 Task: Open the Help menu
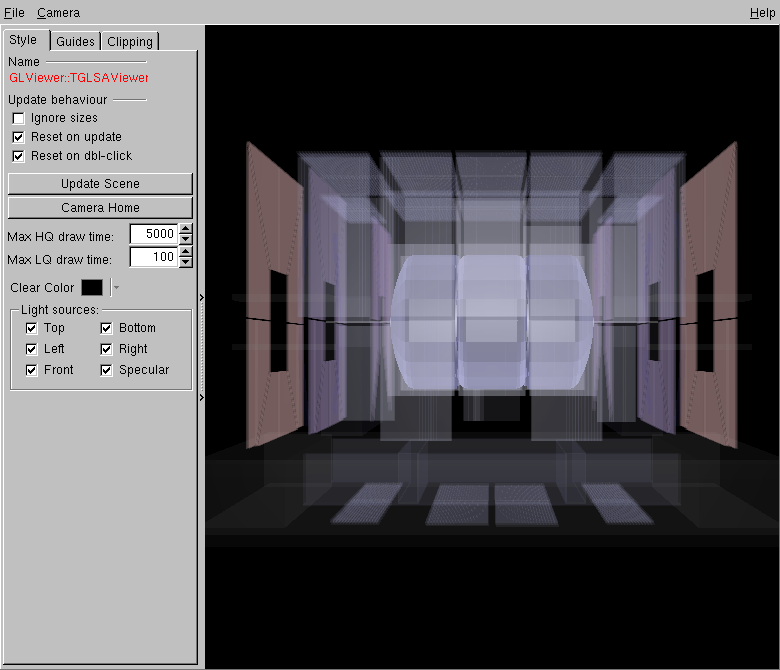[762, 13]
